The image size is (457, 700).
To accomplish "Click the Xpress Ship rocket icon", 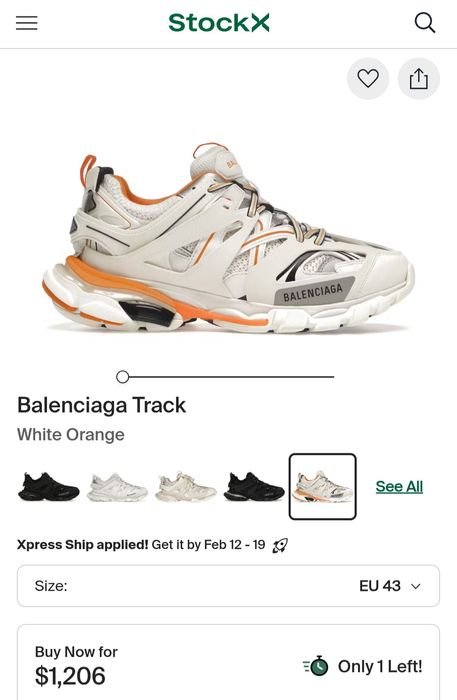I will click(x=280, y=545).
